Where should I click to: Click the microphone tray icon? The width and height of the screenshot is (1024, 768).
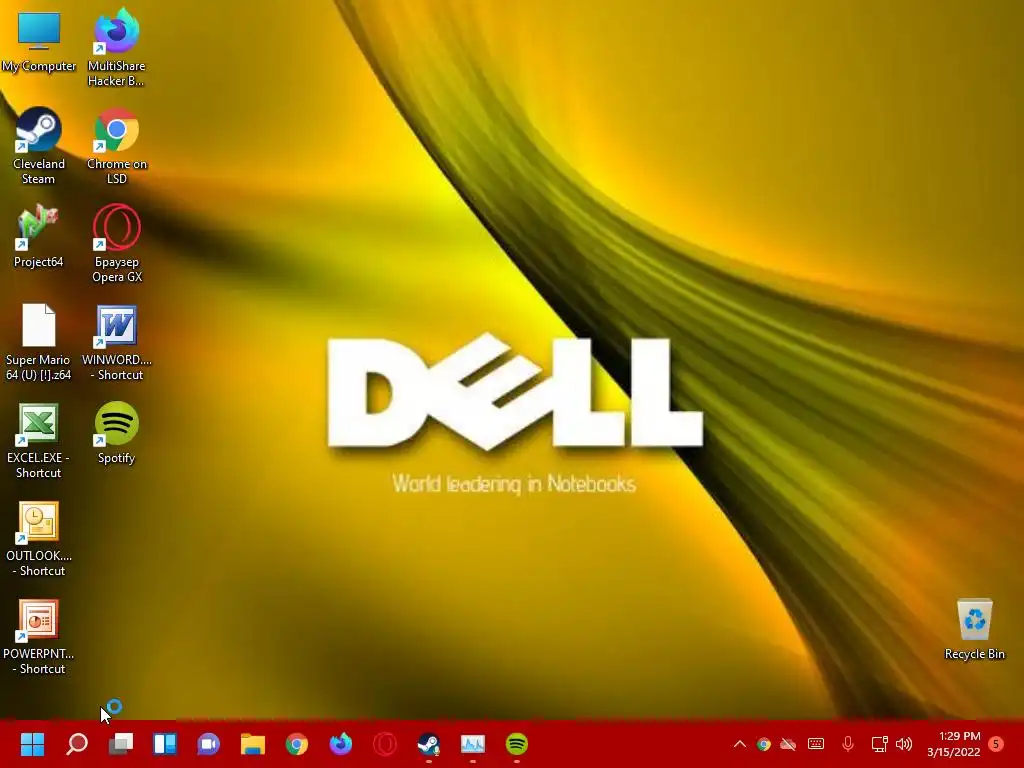point(848,744)
